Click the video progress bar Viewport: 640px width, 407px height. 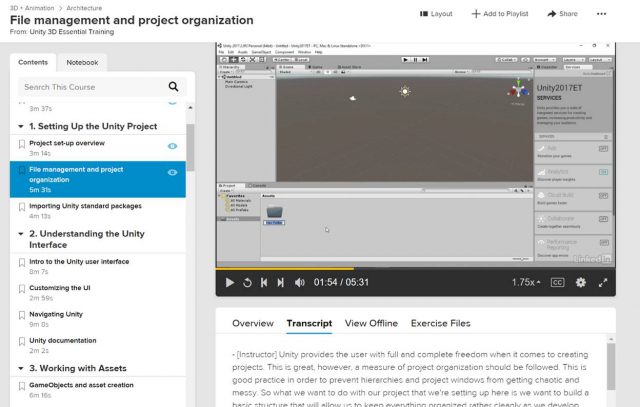point(416,269)
